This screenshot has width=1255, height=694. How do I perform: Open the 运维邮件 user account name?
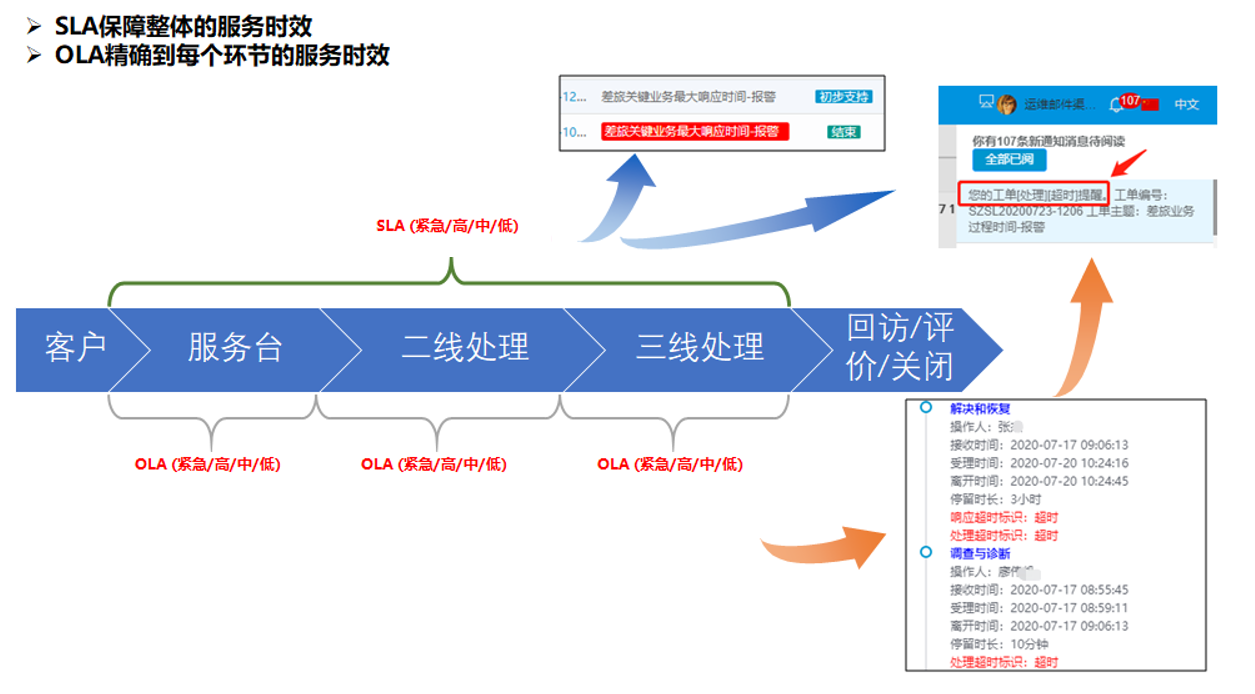[1059, 105]
